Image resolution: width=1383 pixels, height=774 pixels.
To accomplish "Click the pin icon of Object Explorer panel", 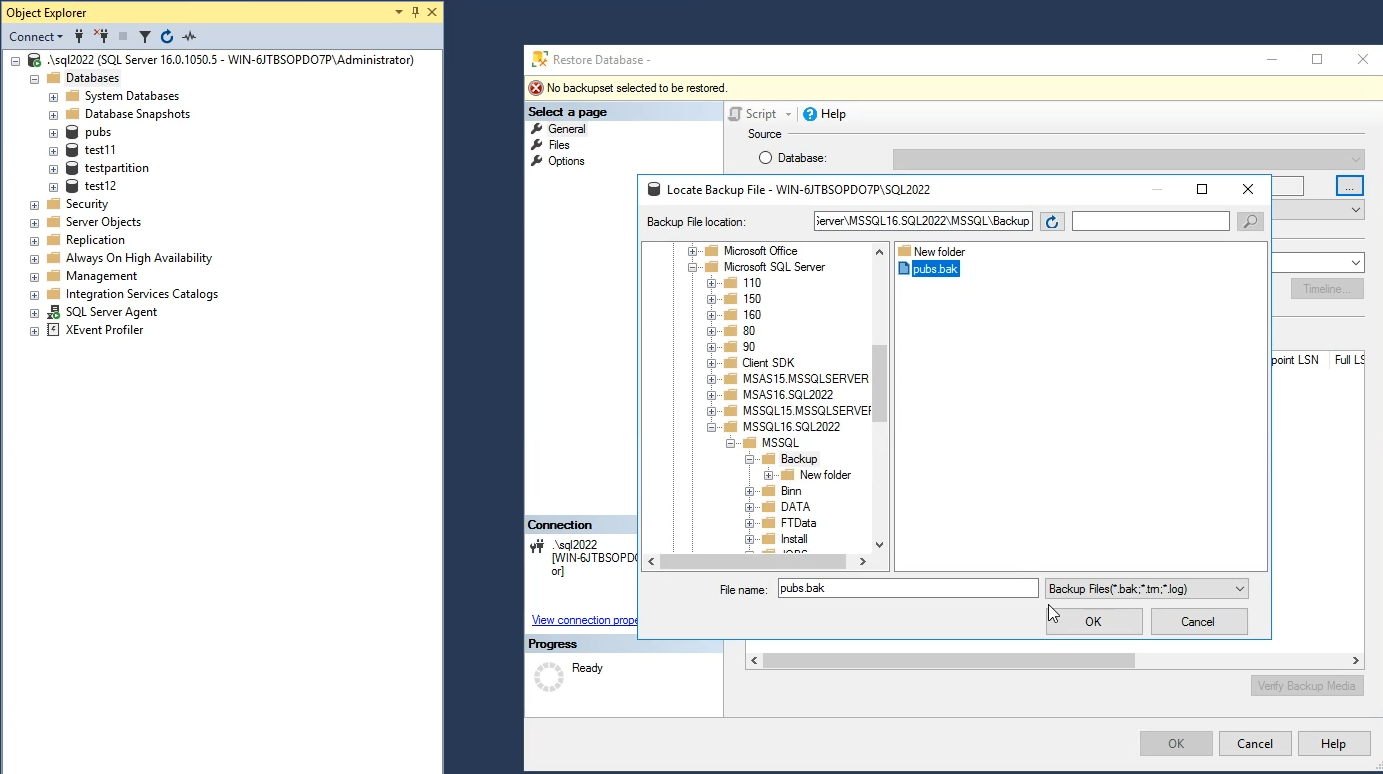I will click(416, 12).
